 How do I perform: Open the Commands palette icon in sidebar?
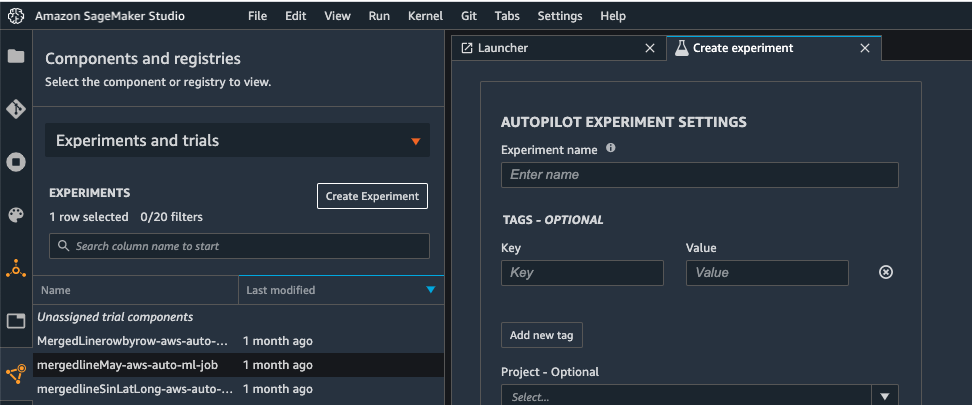pos(15,215)
